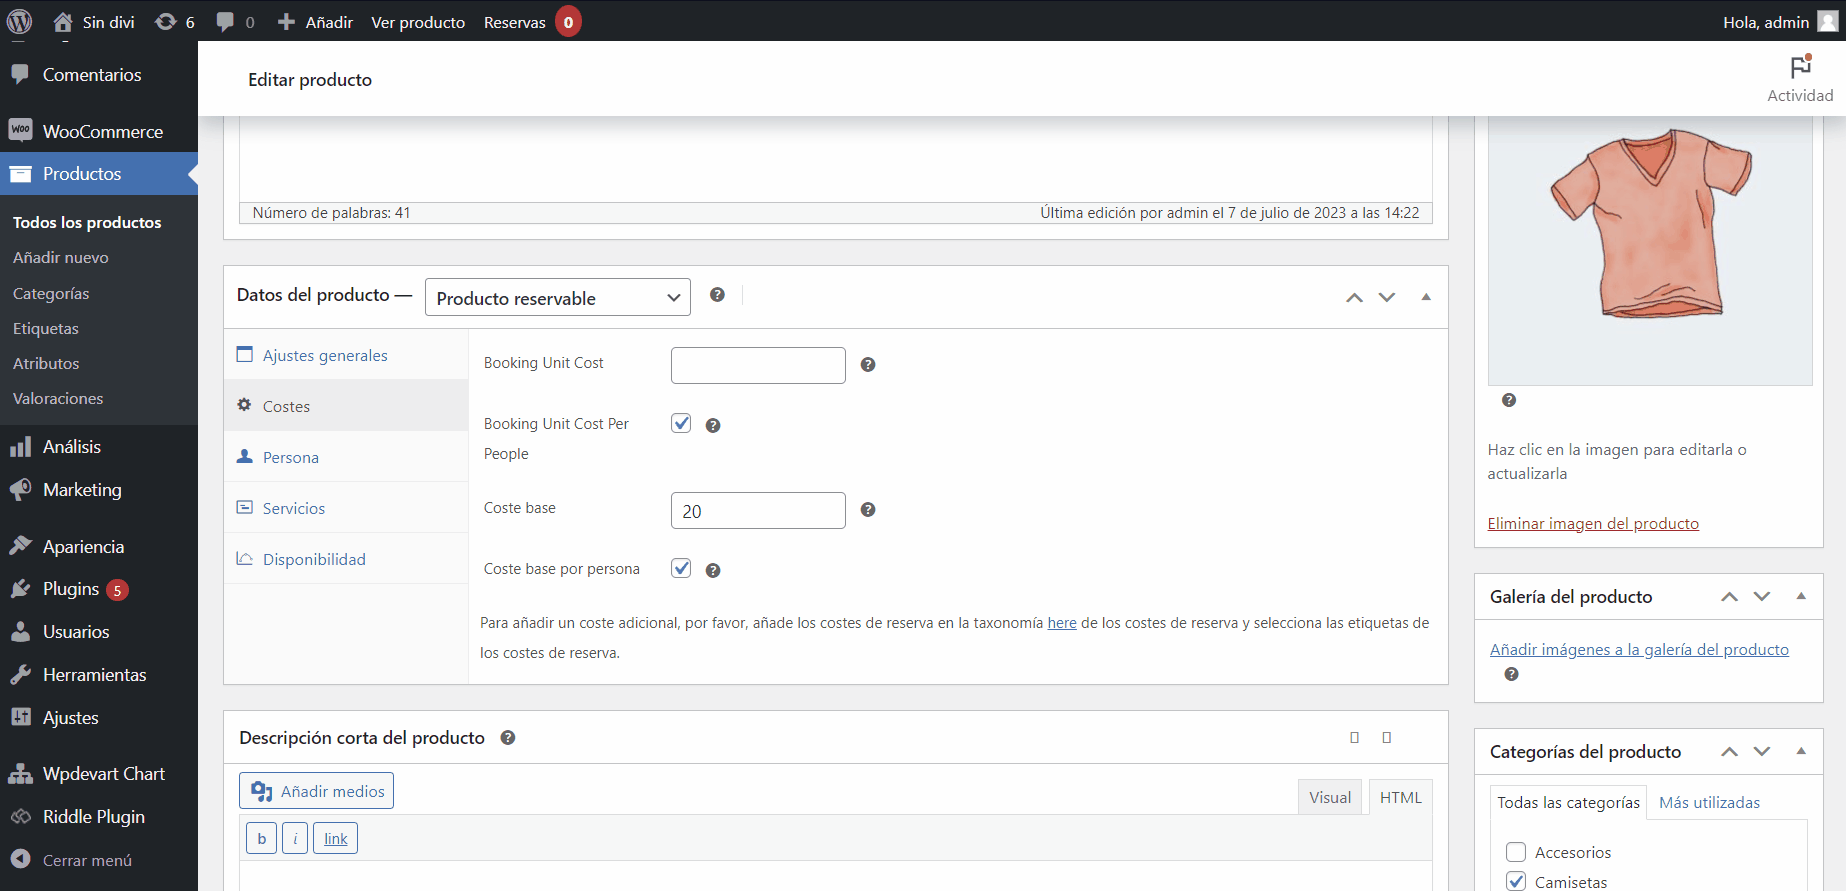1846x891 pixels.
Task: Click help icon beside Booking Unit Cost field
Action: point(868,365)
